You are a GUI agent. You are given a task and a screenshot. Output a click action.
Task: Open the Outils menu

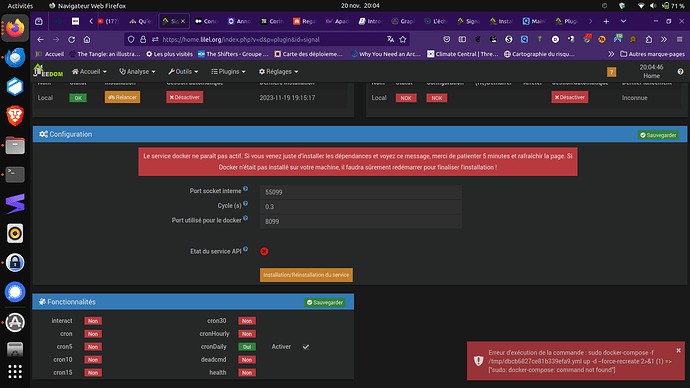coord(183,72)
